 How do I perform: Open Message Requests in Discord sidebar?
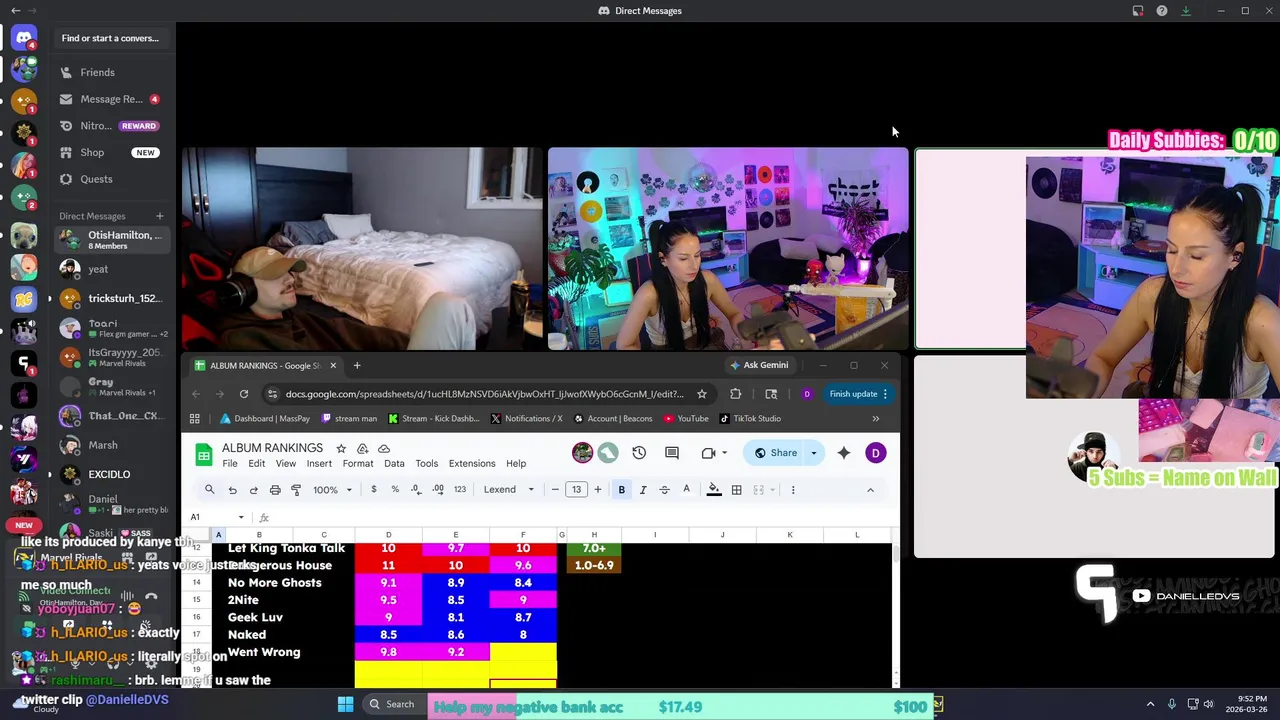(110, 99)
